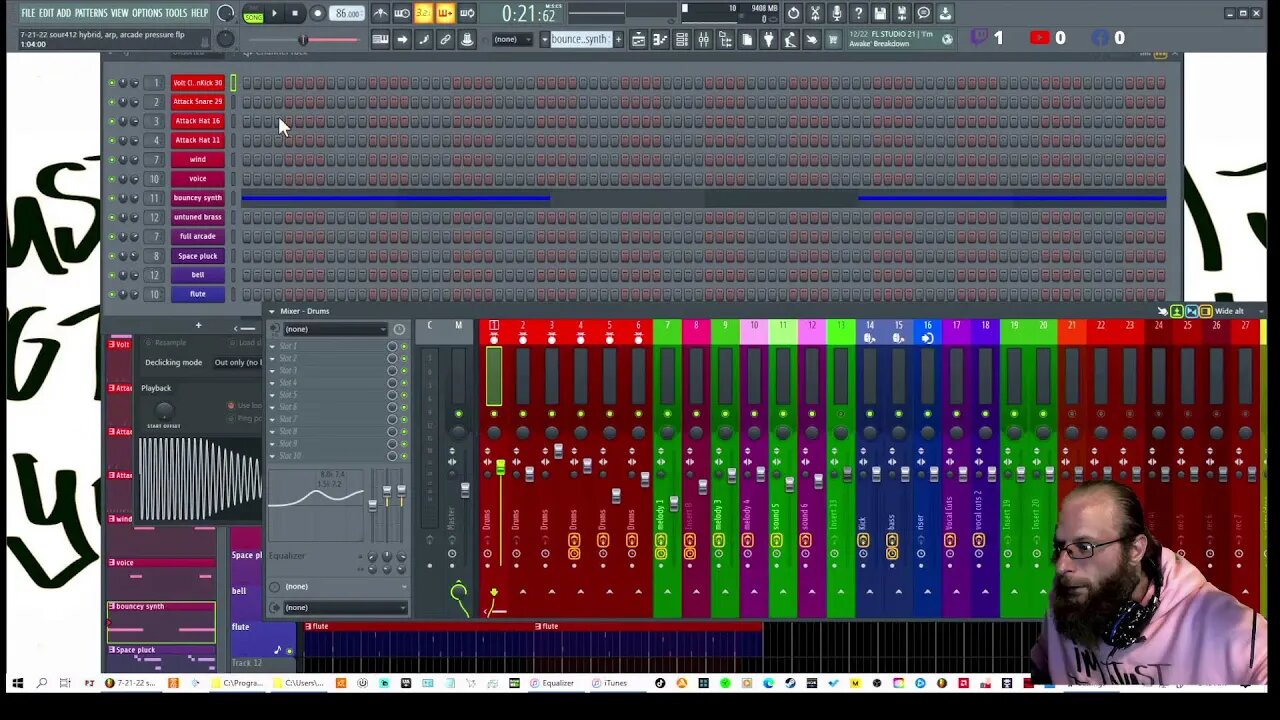Open the iTunes taskbar item
The width and height of the screenshot is (1280, 720).
[x=610, y=683]
